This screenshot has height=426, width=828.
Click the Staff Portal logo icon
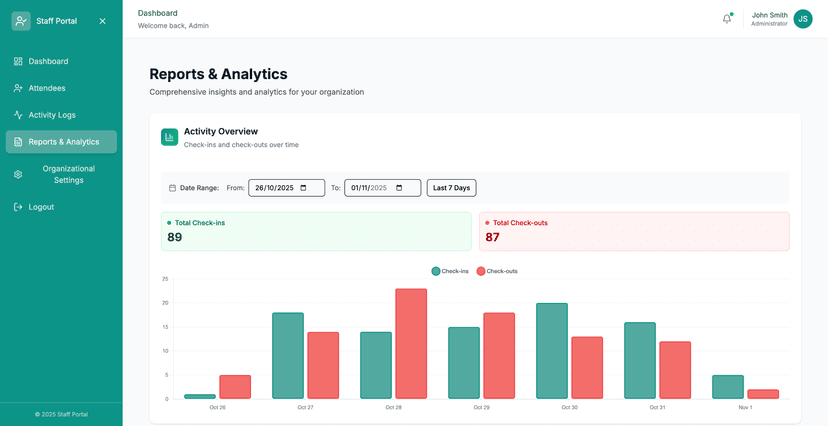(21, 21)
